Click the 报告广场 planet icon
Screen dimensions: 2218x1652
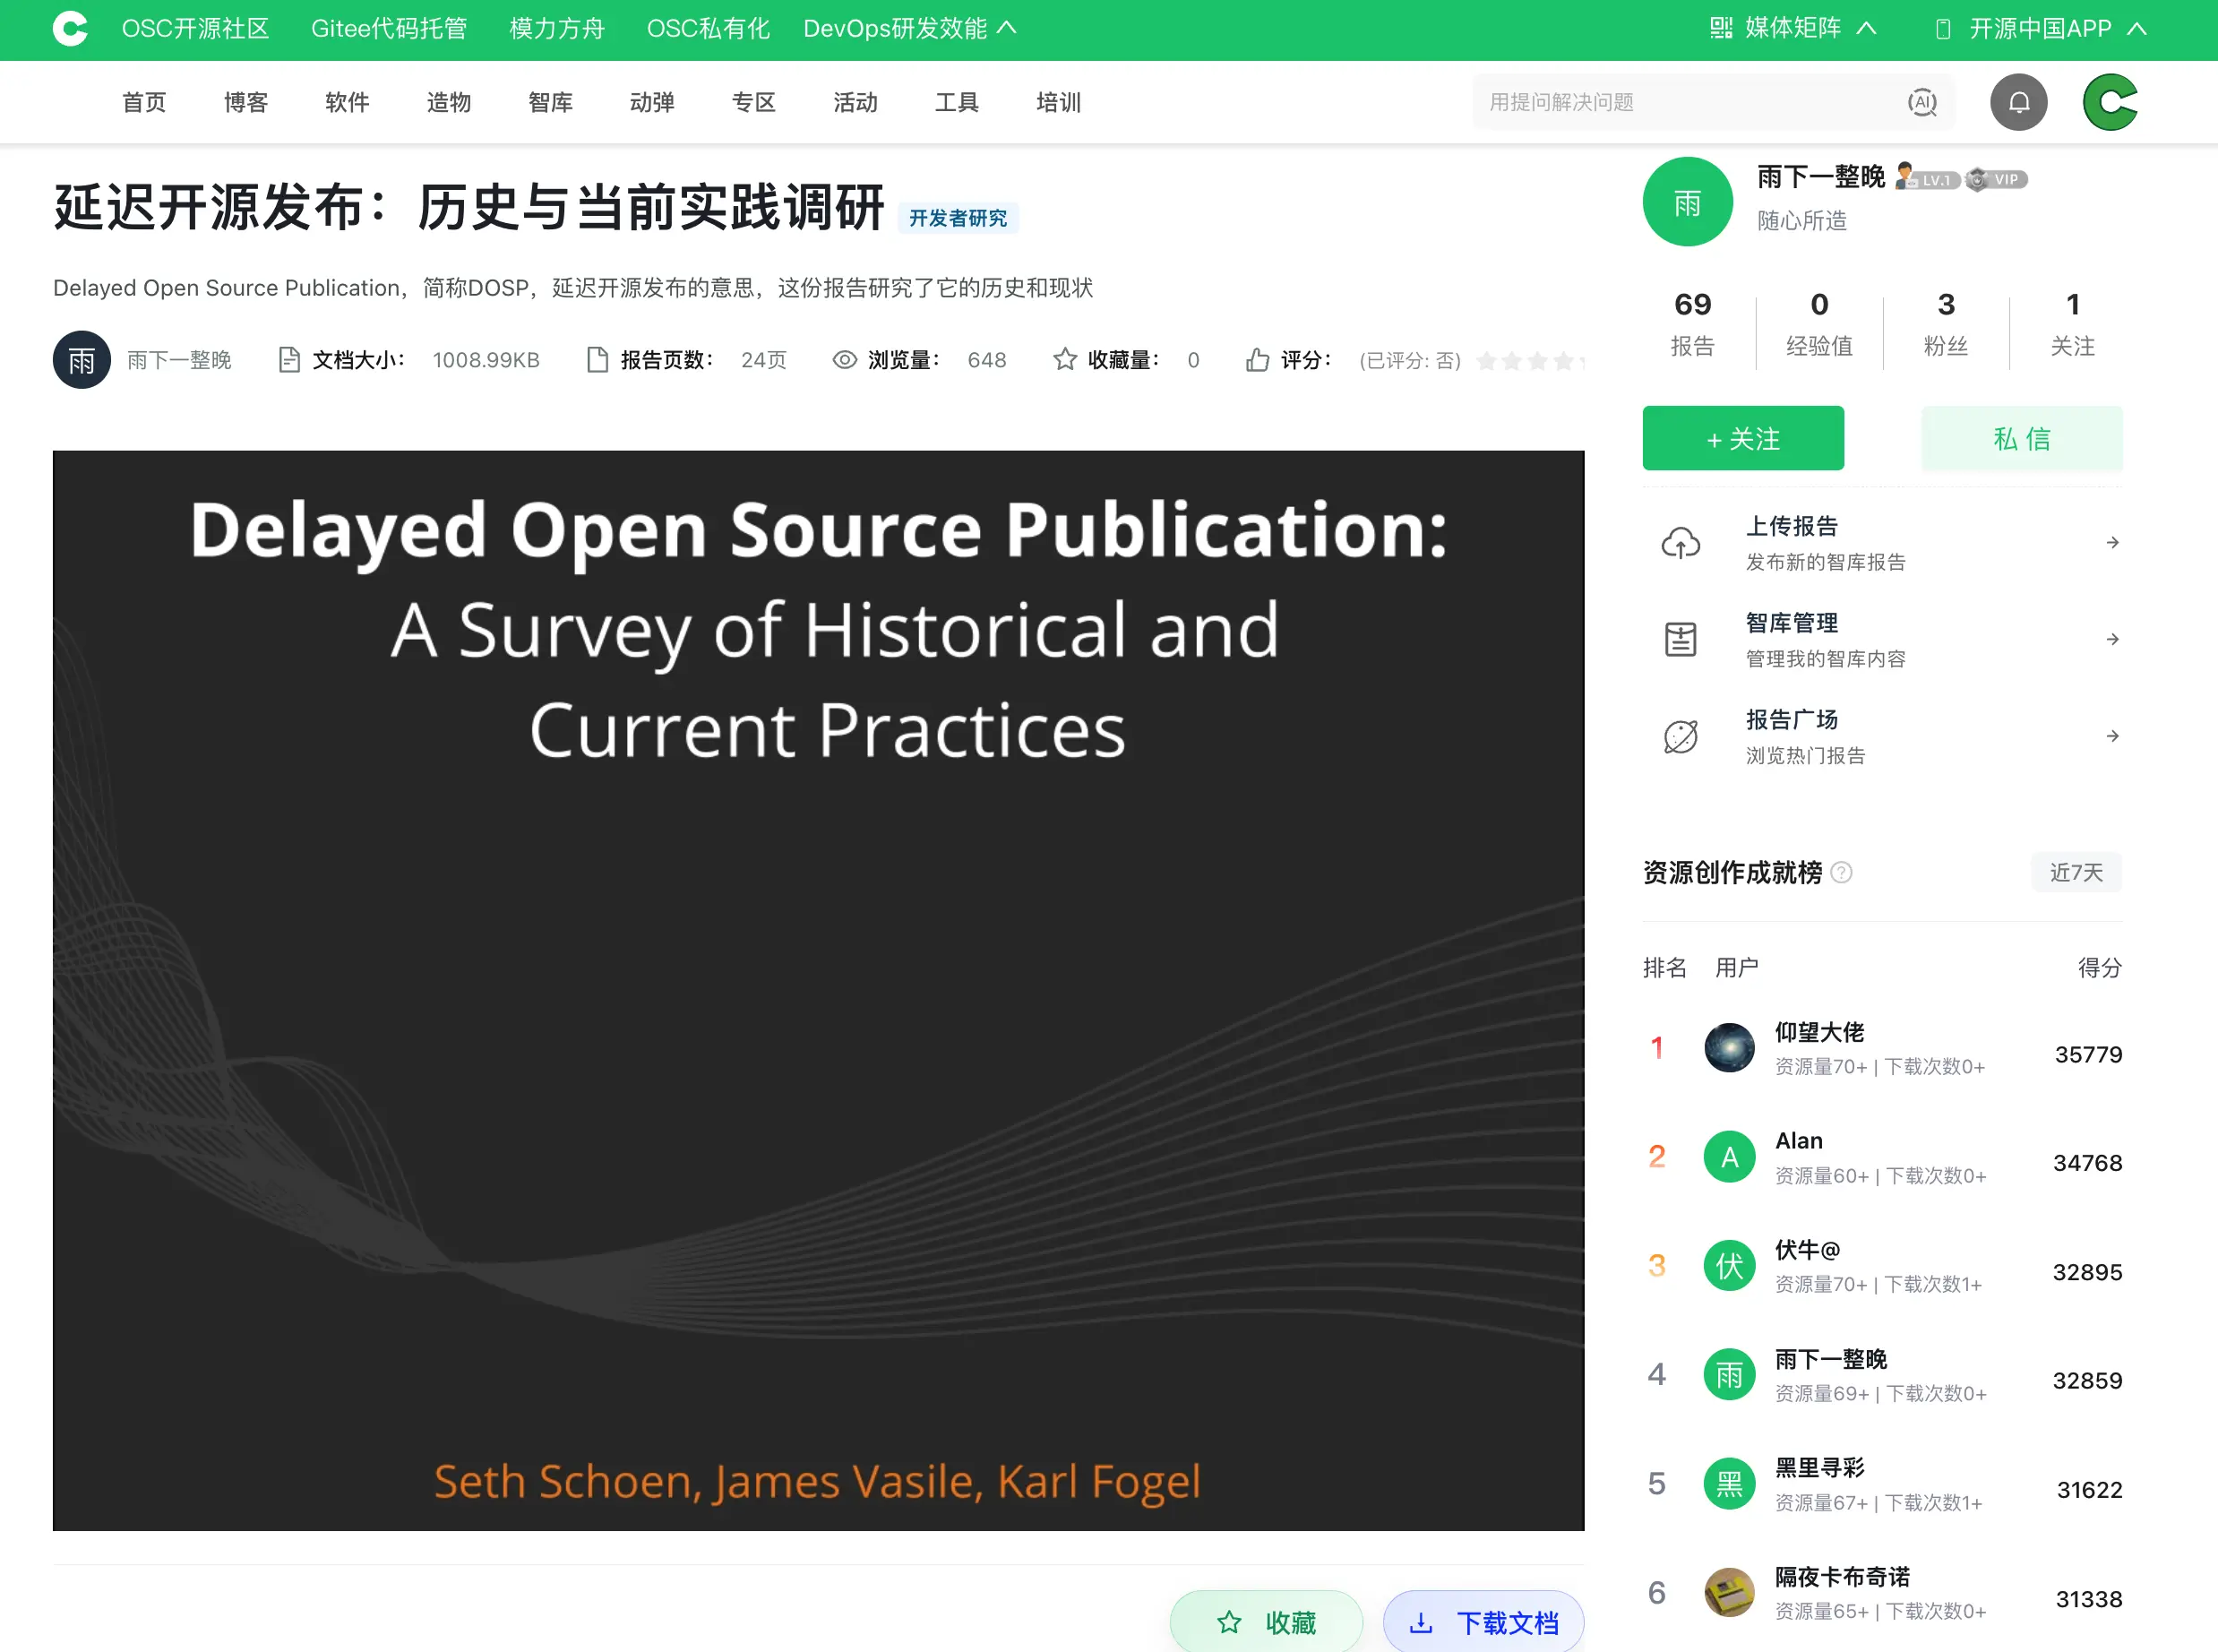click(1680, 737)
